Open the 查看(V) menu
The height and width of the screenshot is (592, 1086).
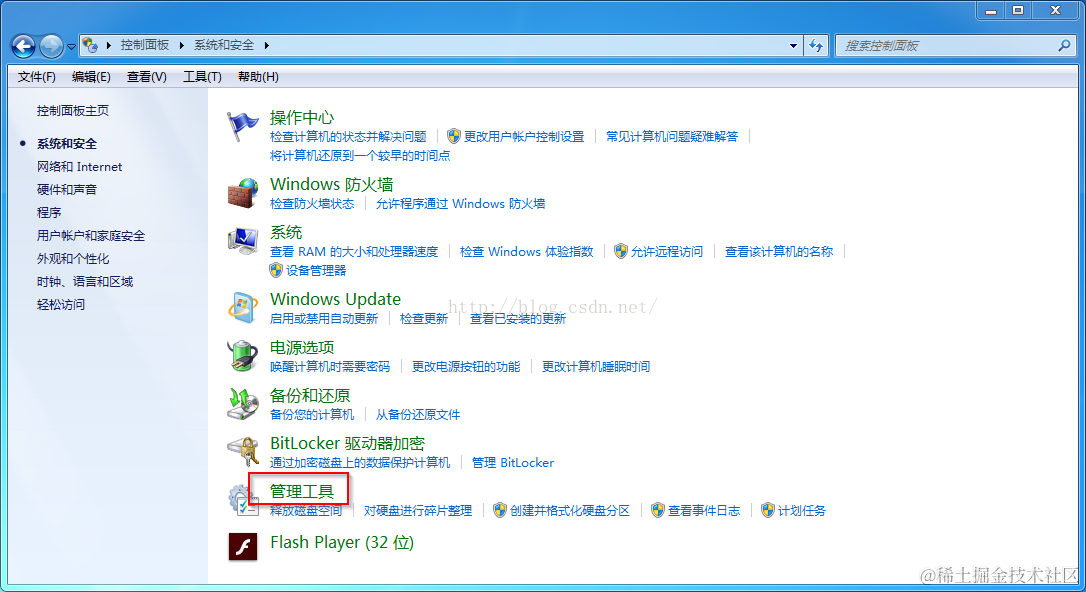147,77
